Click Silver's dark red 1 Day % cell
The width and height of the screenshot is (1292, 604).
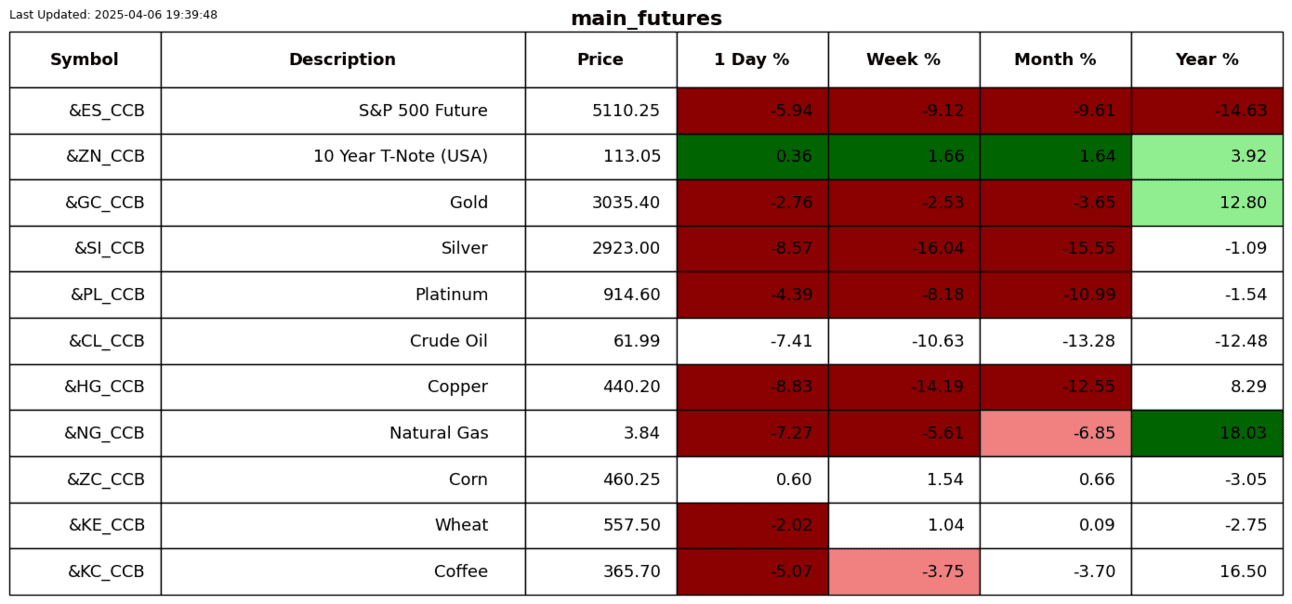tap(752, 249)
